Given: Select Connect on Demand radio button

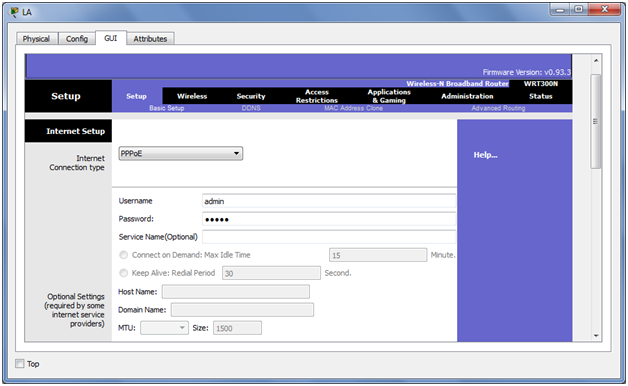Looking at the screenshot, I should coord(123,255).
